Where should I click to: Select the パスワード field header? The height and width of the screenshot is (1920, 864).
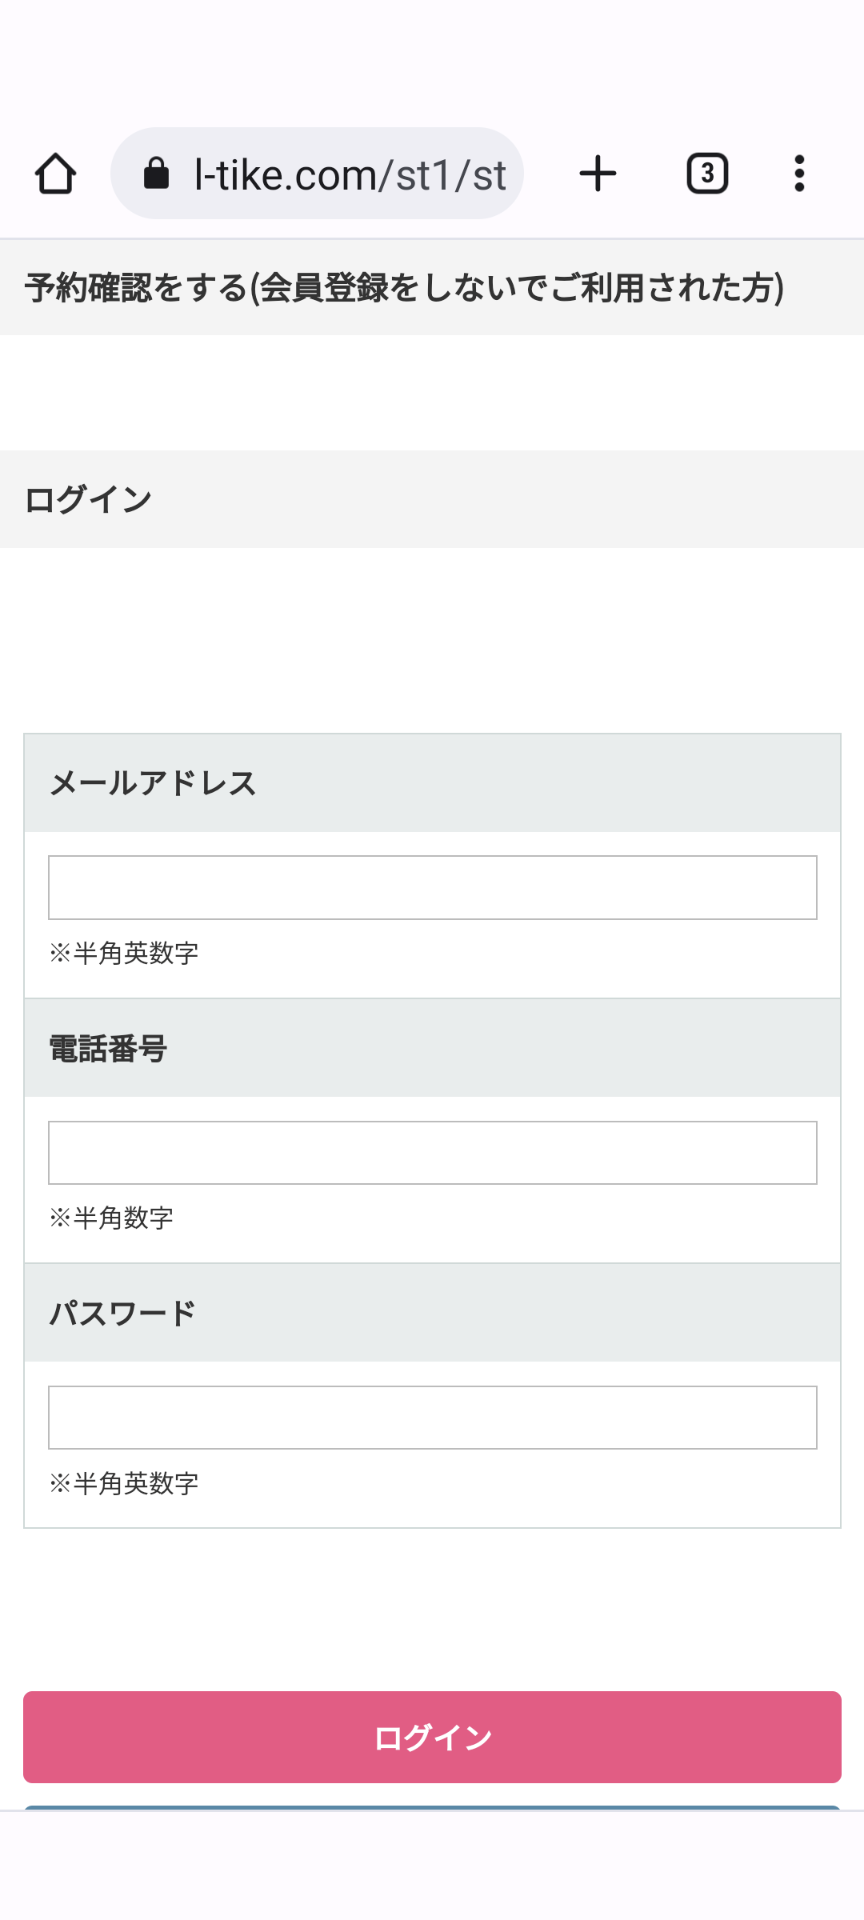click(x=433, y=1313)
